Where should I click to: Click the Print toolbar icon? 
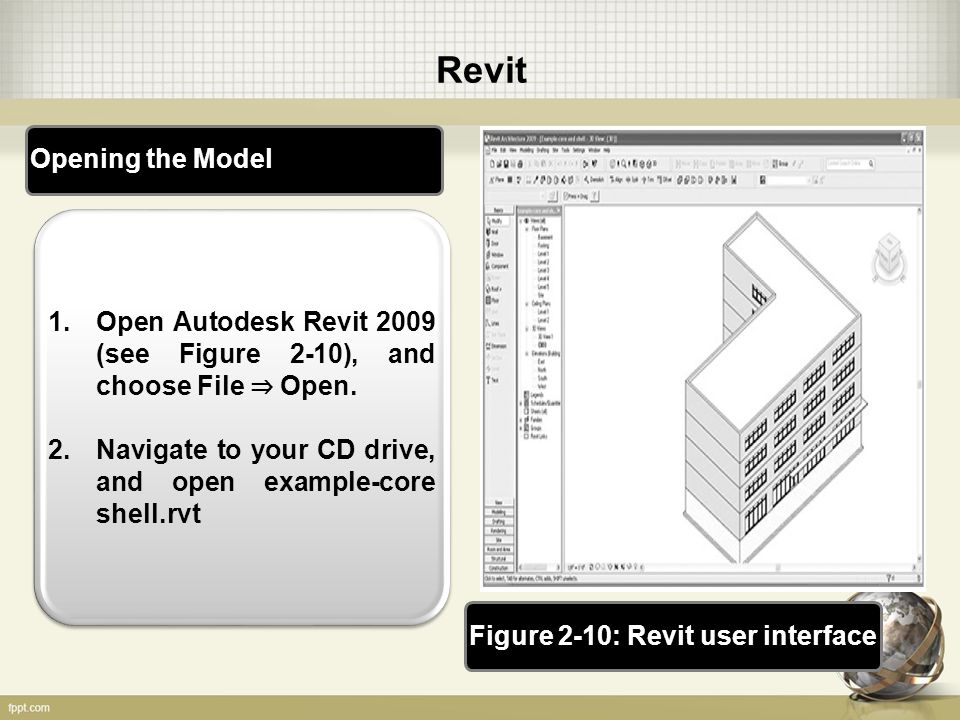click(520, 163)
